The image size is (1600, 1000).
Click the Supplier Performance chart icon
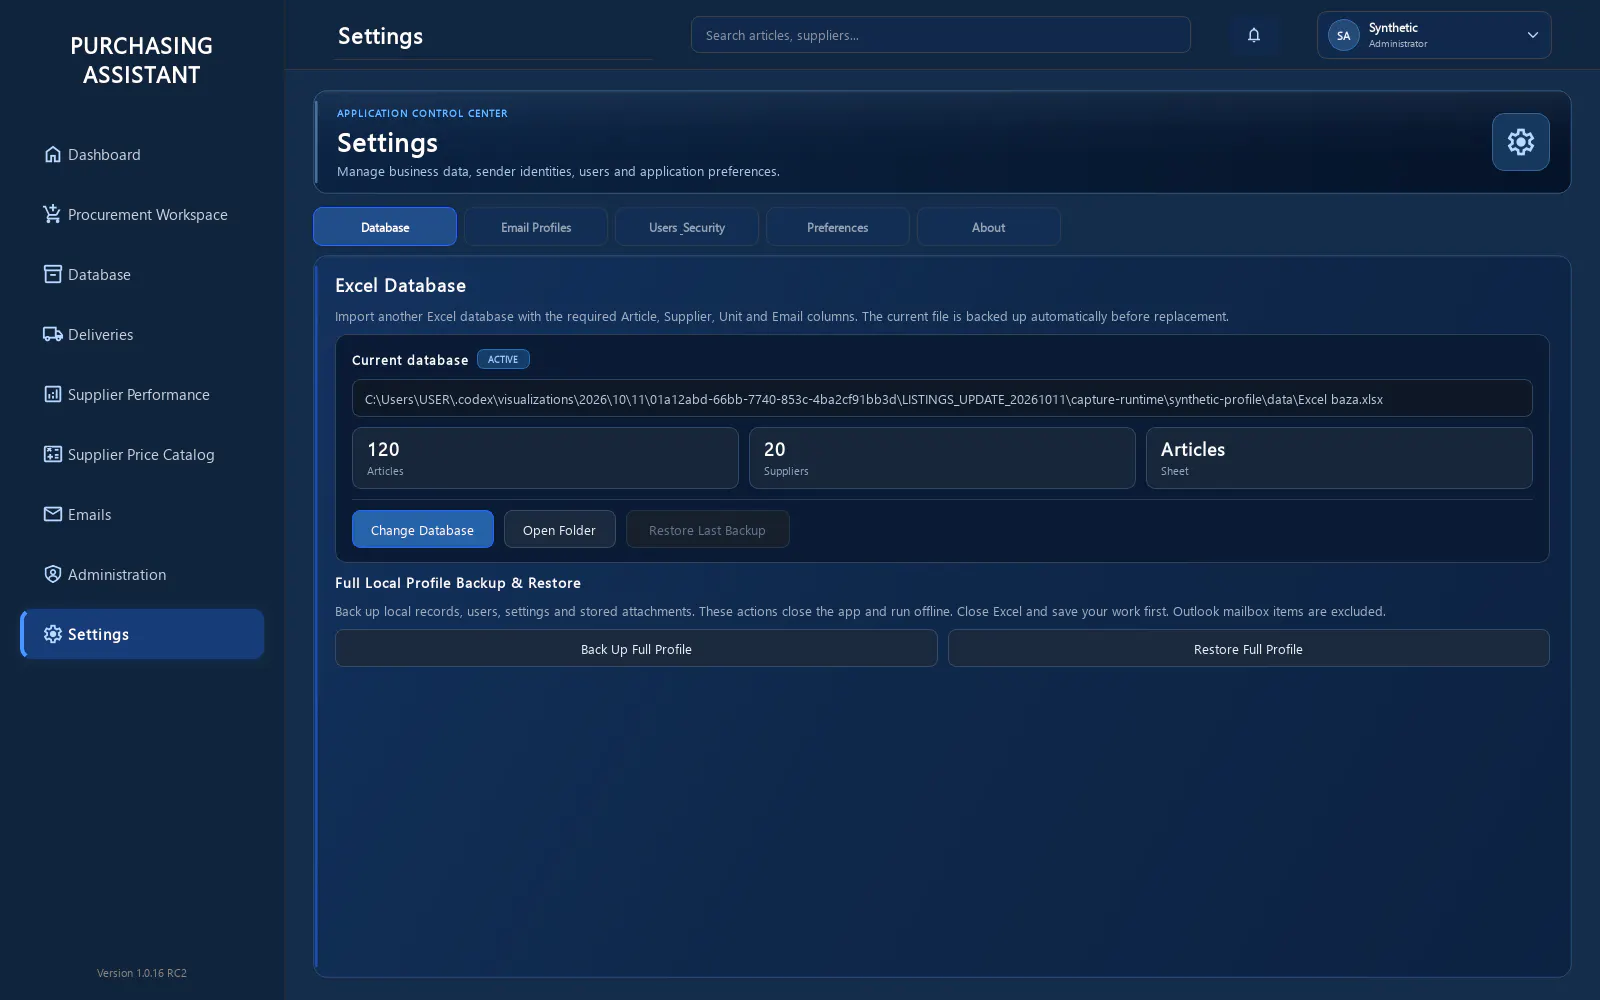click(x=53, y=394)
